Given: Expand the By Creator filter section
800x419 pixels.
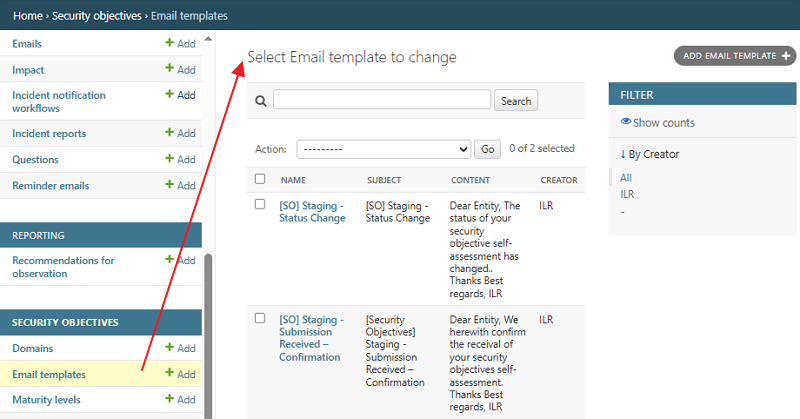Looking at the screenshot, I should [x=649, y=154].
